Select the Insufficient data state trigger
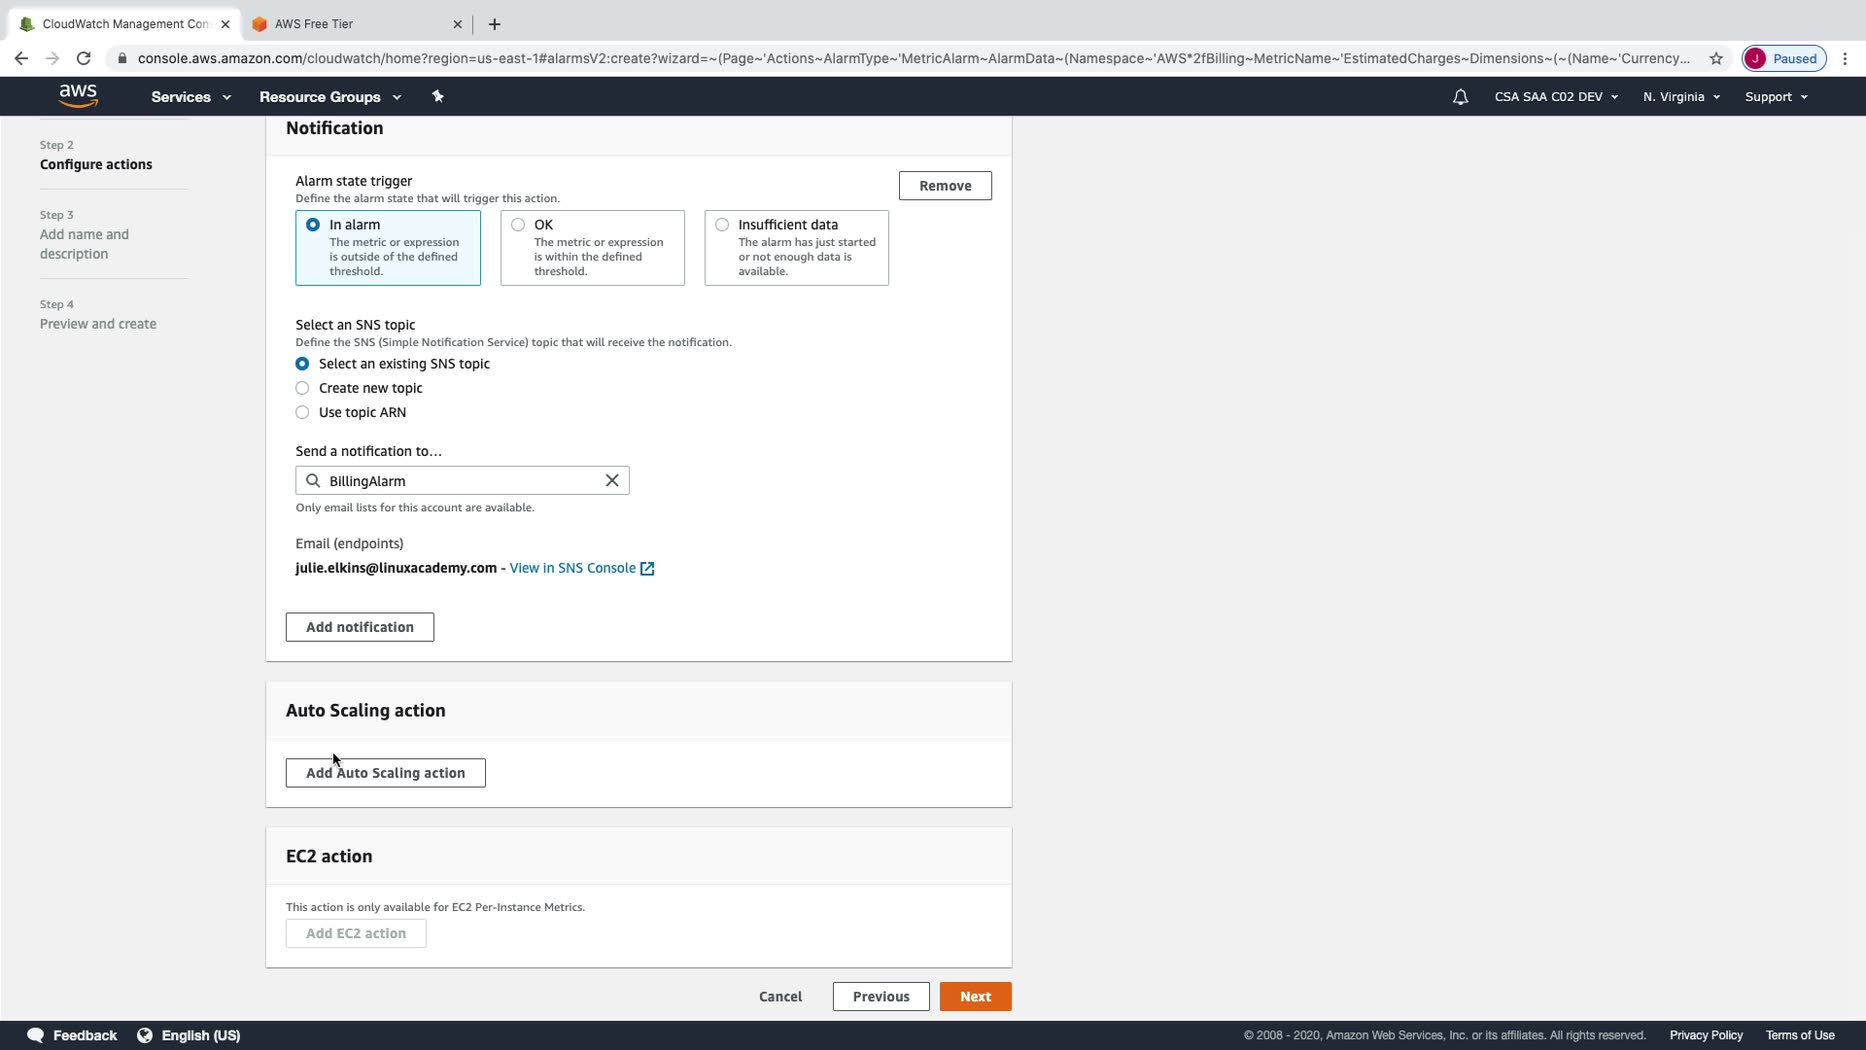 pos(796,247)
